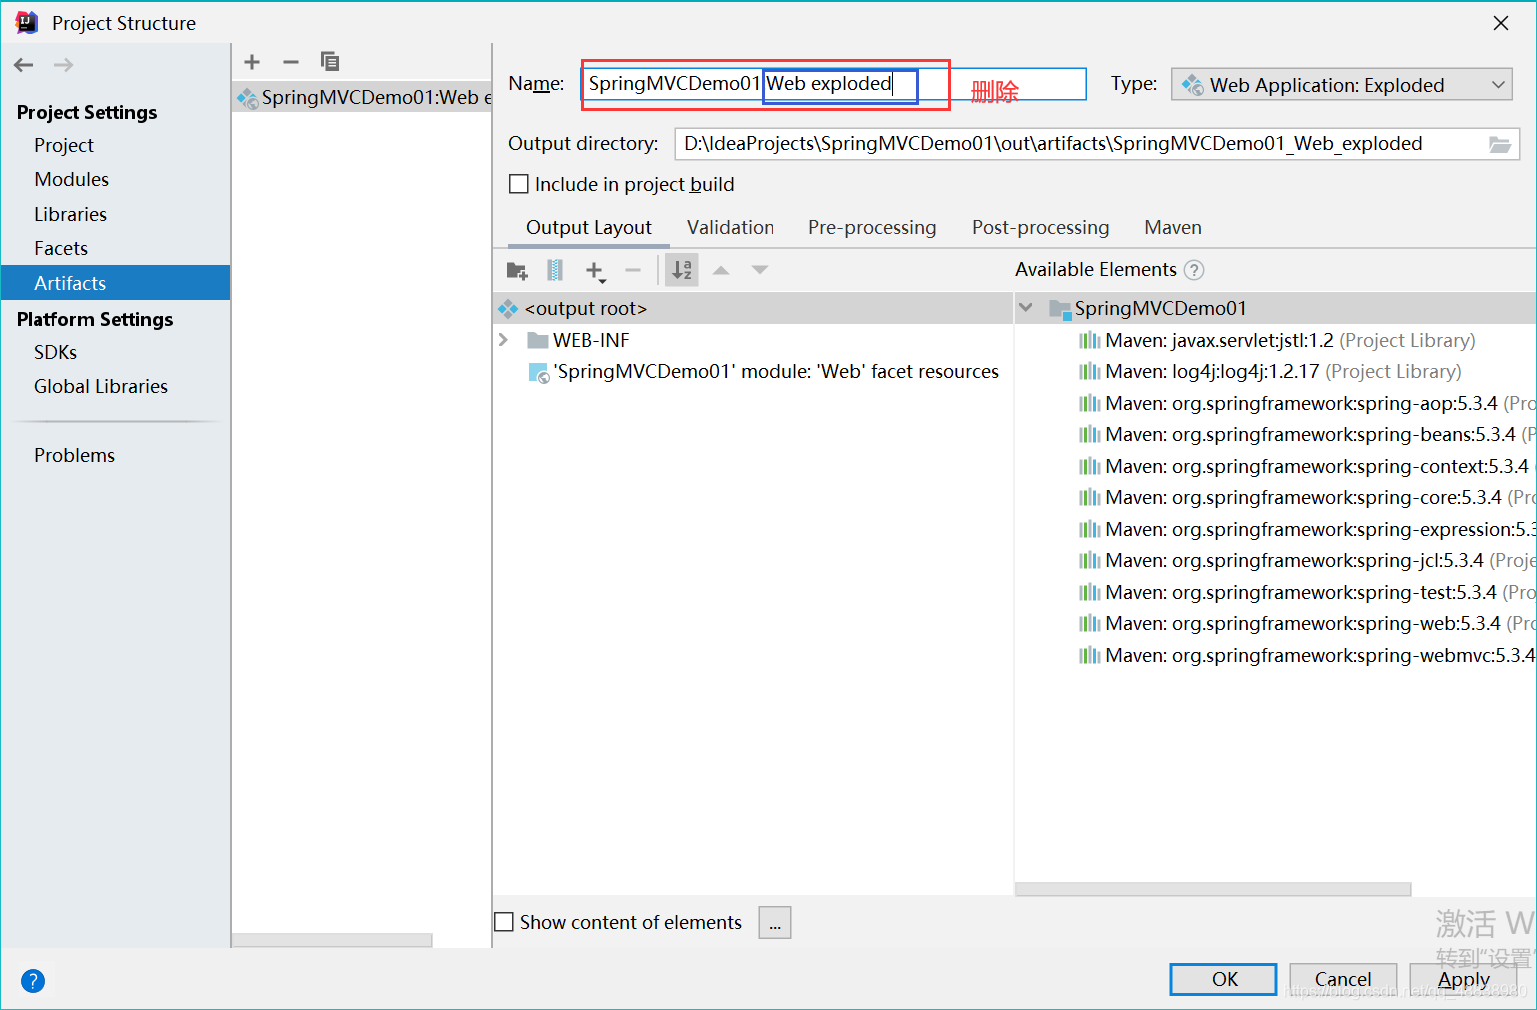The image size is (1537, 1010).
Task: Click the Cancel button
Action: [x=1342, y=980]
